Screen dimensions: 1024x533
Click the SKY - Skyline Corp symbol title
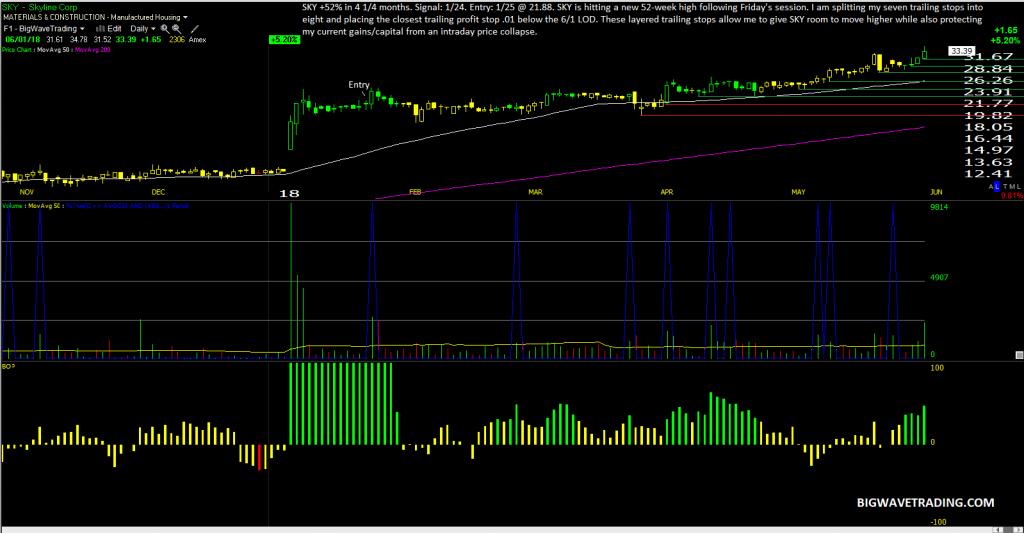point(40,7)
